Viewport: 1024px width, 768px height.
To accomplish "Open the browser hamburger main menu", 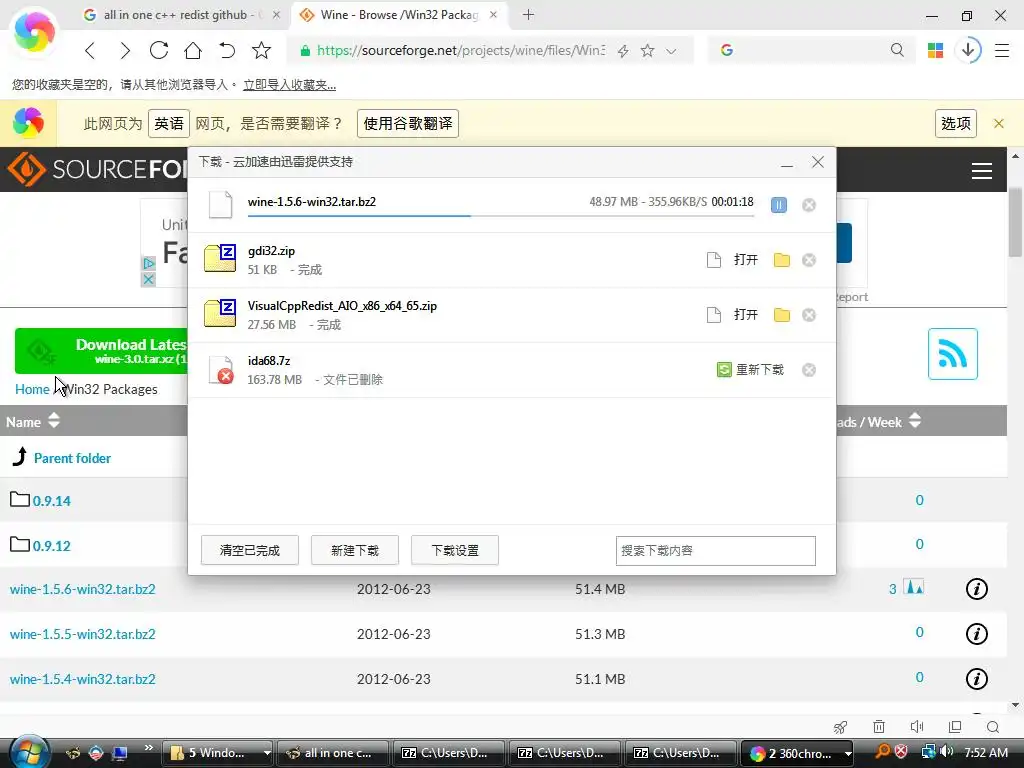I will tap(1002, 50).
